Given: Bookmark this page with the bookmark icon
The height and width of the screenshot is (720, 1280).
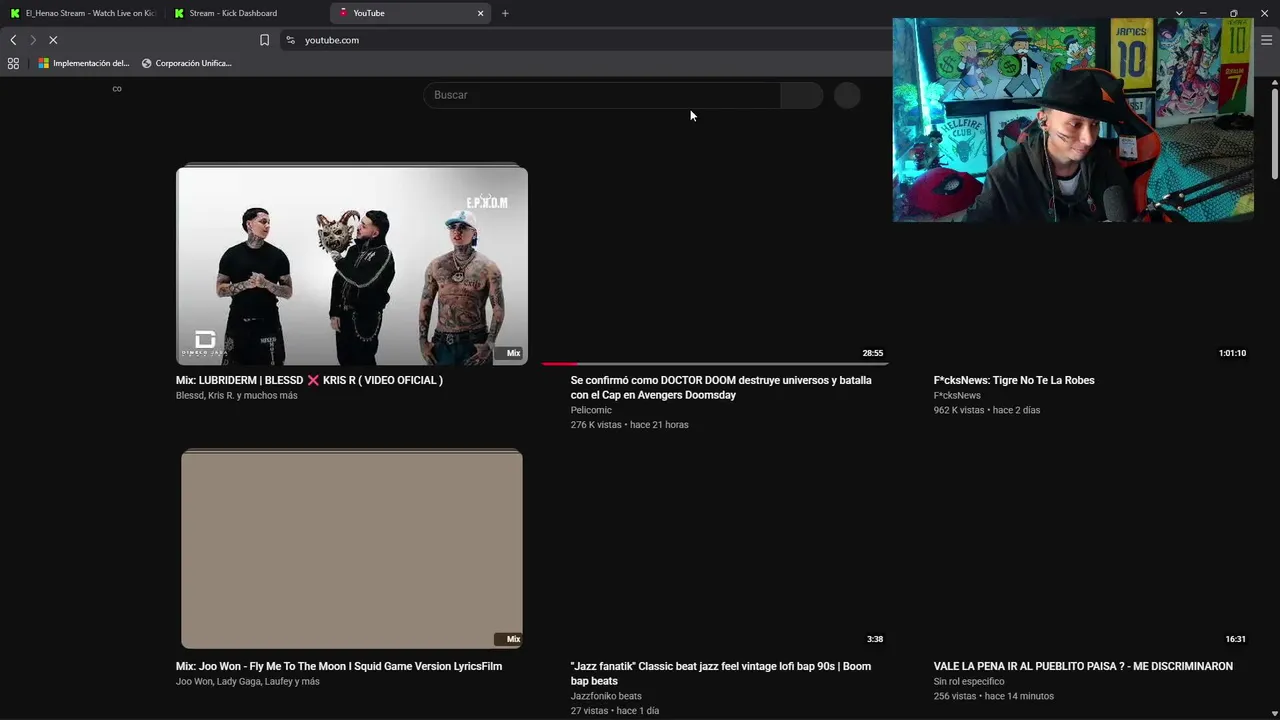Looking at the screenshot, I should (264, 40).
